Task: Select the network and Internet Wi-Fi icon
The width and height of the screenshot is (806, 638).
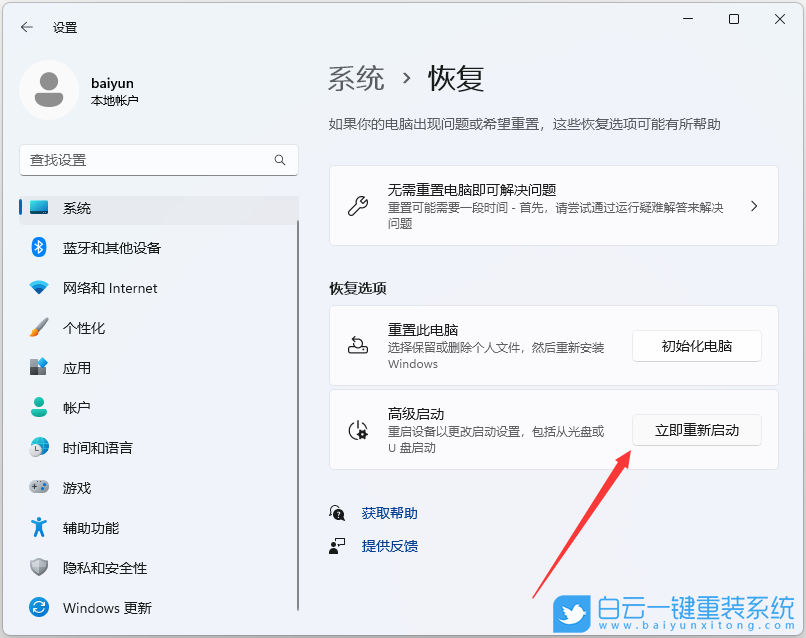Action: pyautogui.click(x=39, y=288)
